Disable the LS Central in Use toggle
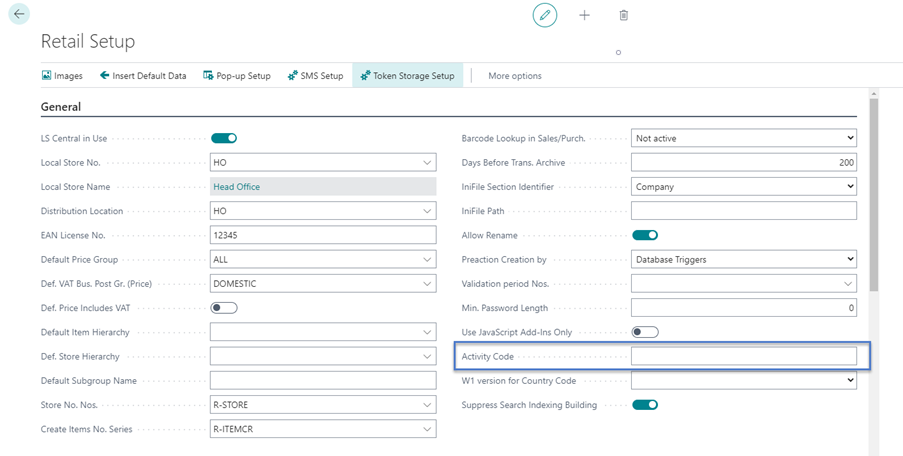The width and height of the screenshot is (903, 456). [x=224, y=138]
